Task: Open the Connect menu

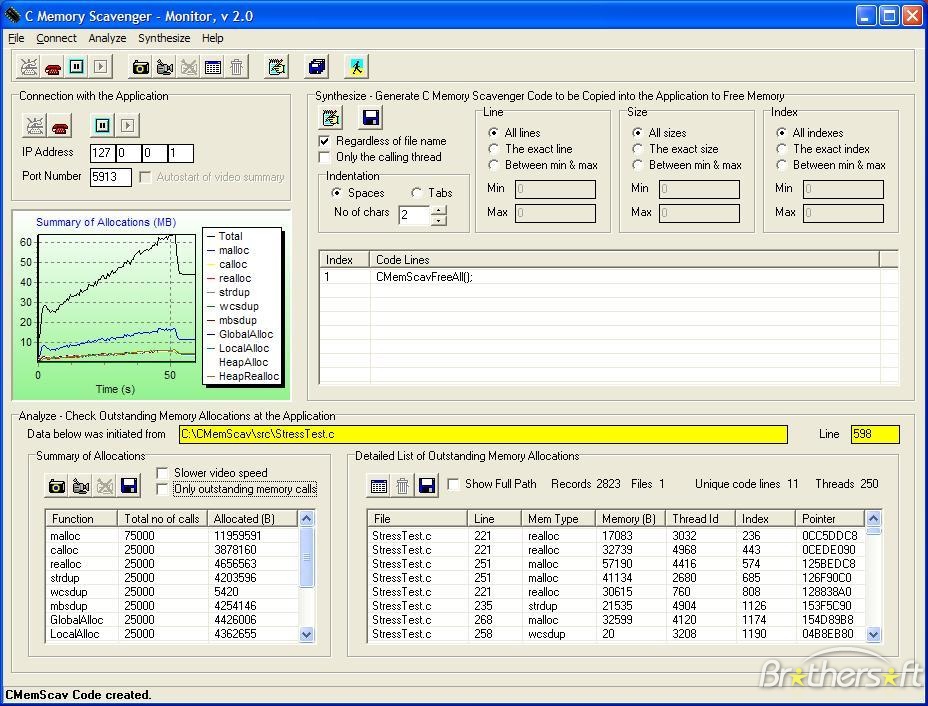Action: (x=56, y=38)
